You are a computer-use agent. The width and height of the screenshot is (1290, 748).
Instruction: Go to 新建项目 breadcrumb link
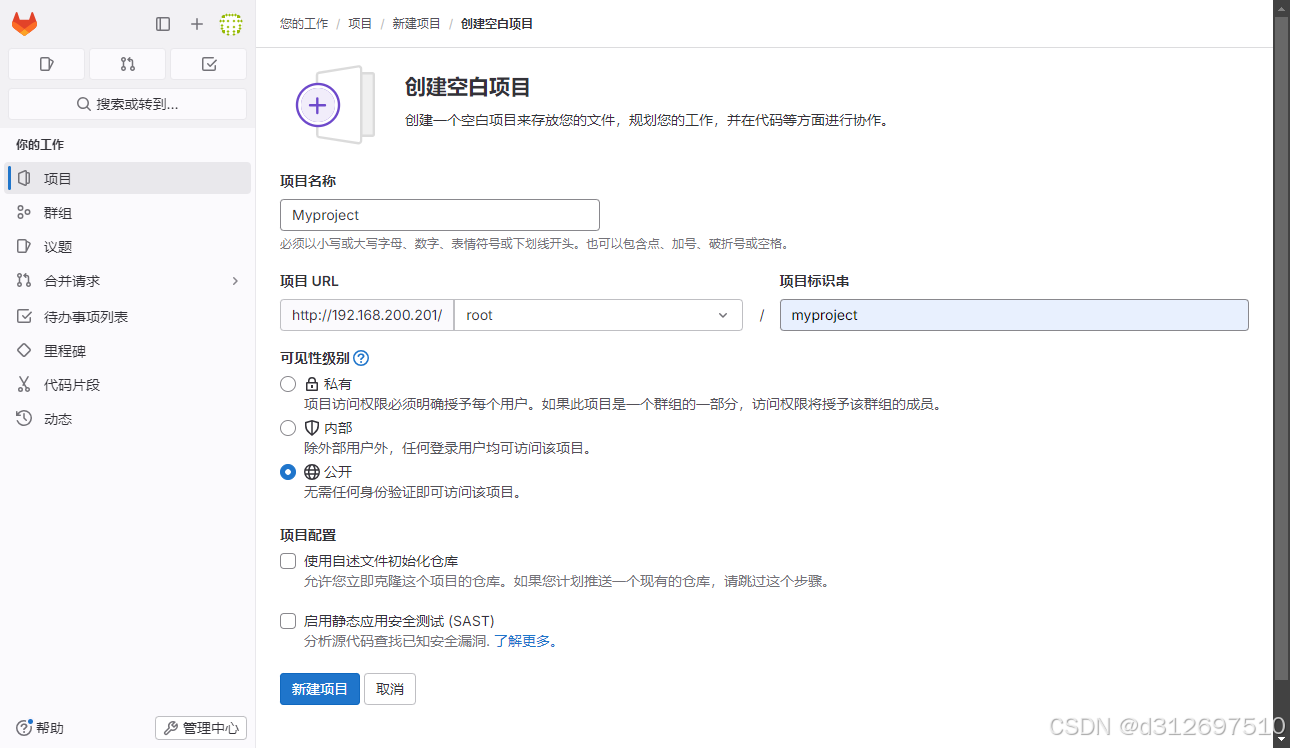click(x=416, y=23)
